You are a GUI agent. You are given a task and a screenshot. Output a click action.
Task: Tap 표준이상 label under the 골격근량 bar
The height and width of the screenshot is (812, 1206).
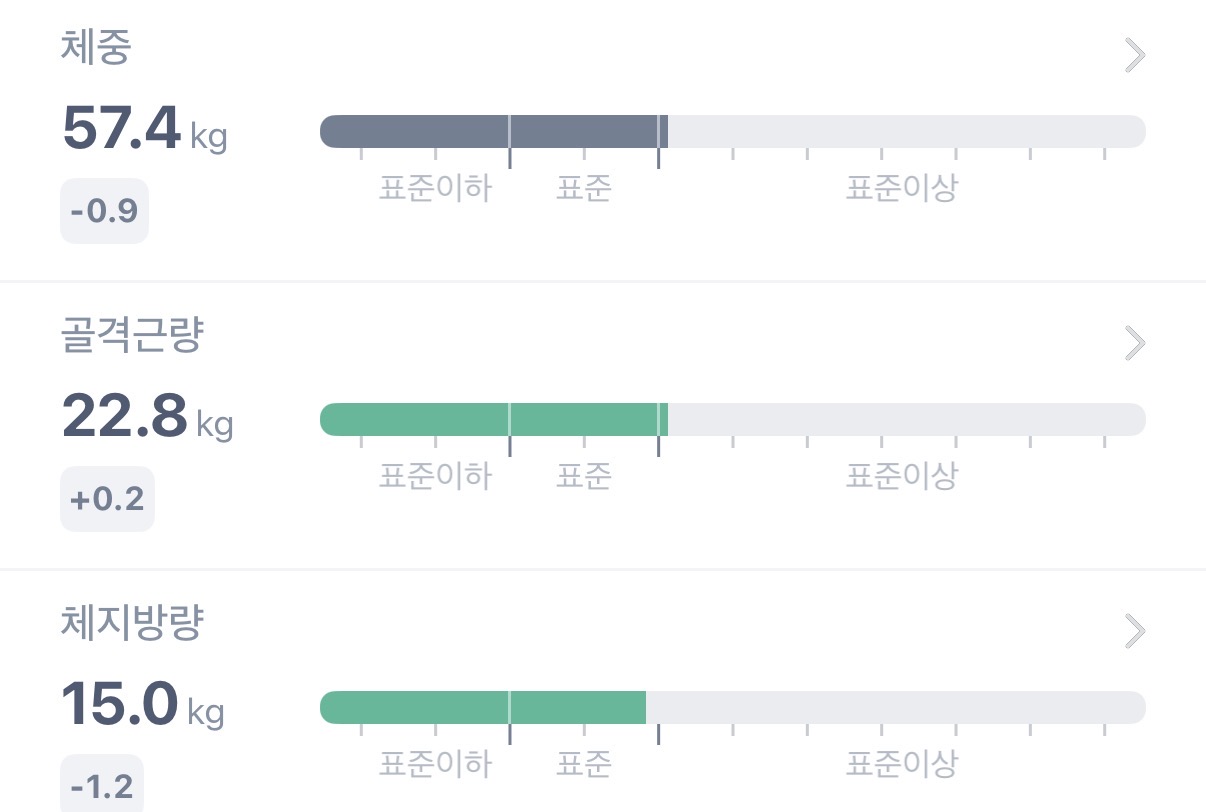901,476
